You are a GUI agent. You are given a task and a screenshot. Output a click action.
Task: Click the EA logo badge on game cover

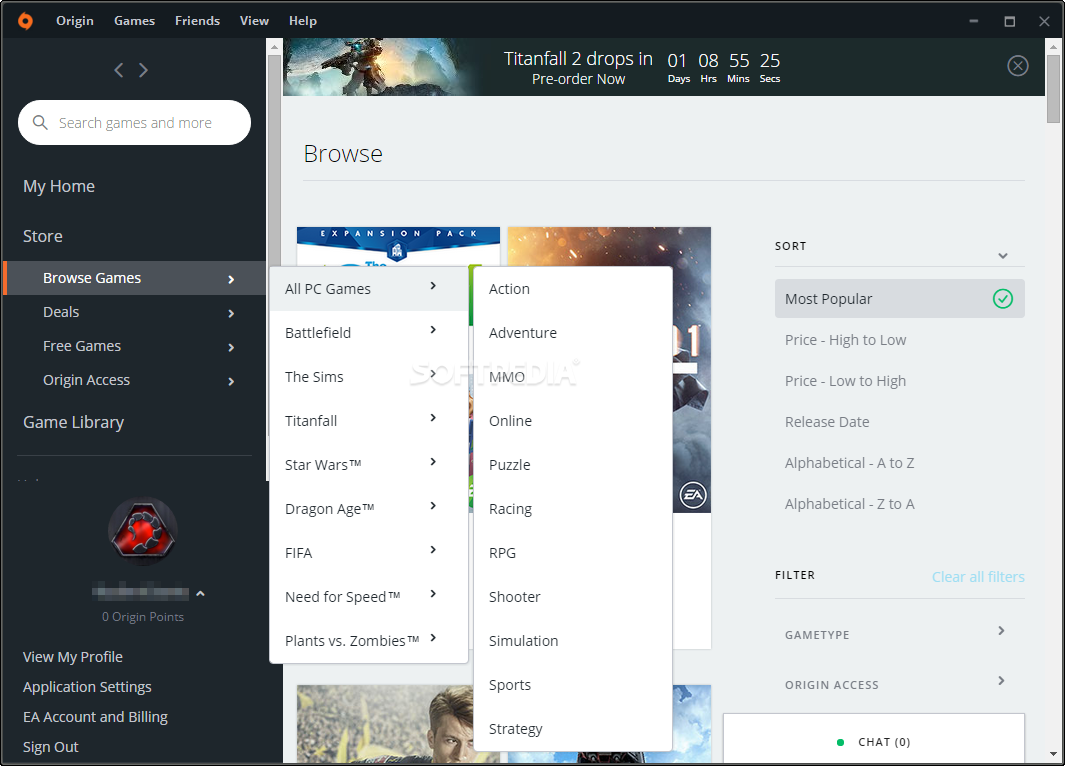[693, 495]
